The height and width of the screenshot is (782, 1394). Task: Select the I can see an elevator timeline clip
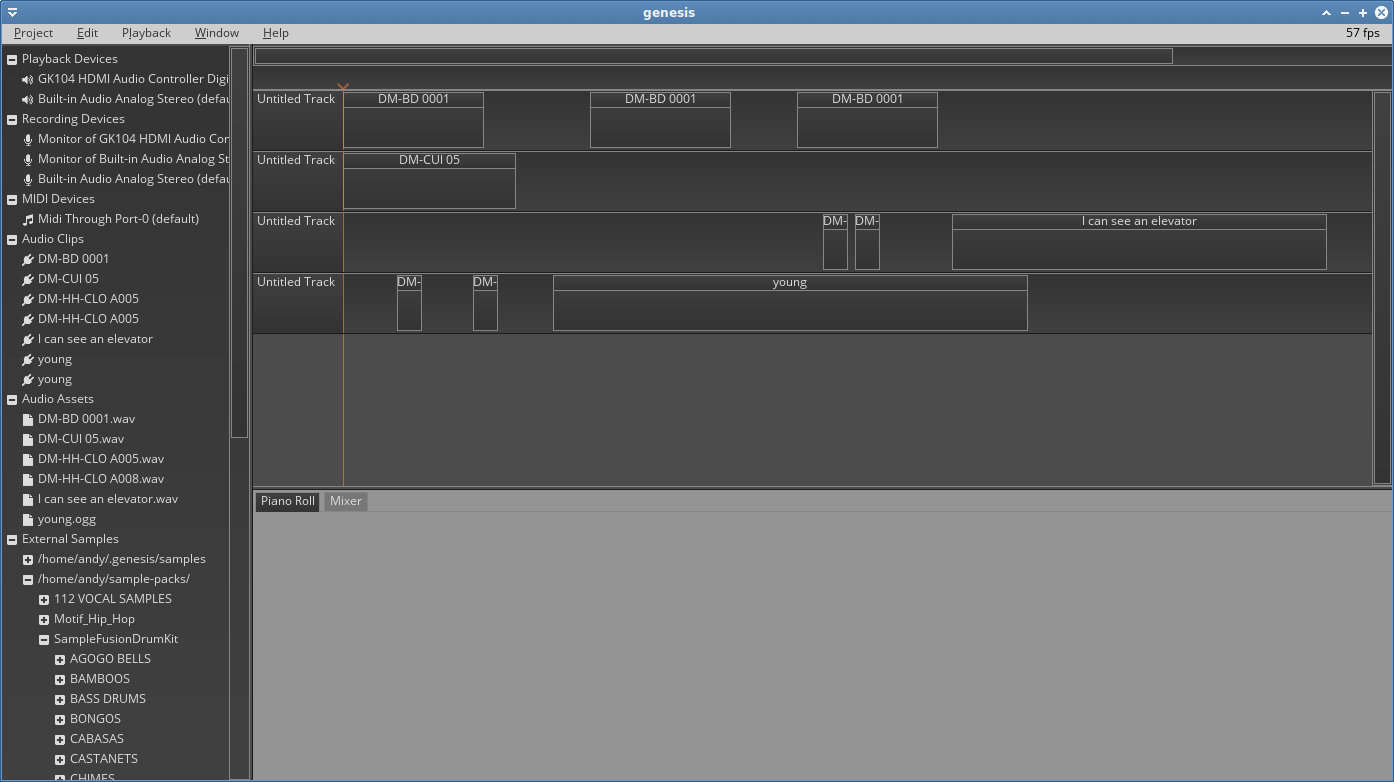pos(1139,241)
